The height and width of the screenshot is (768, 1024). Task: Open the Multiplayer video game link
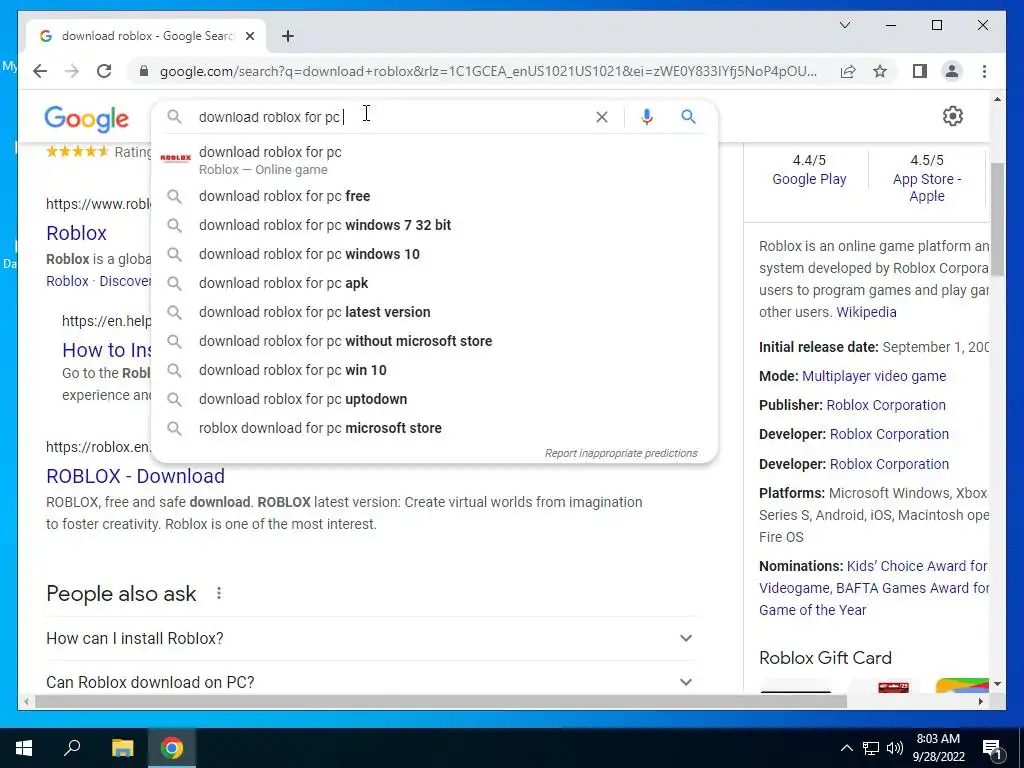[874, 376]
